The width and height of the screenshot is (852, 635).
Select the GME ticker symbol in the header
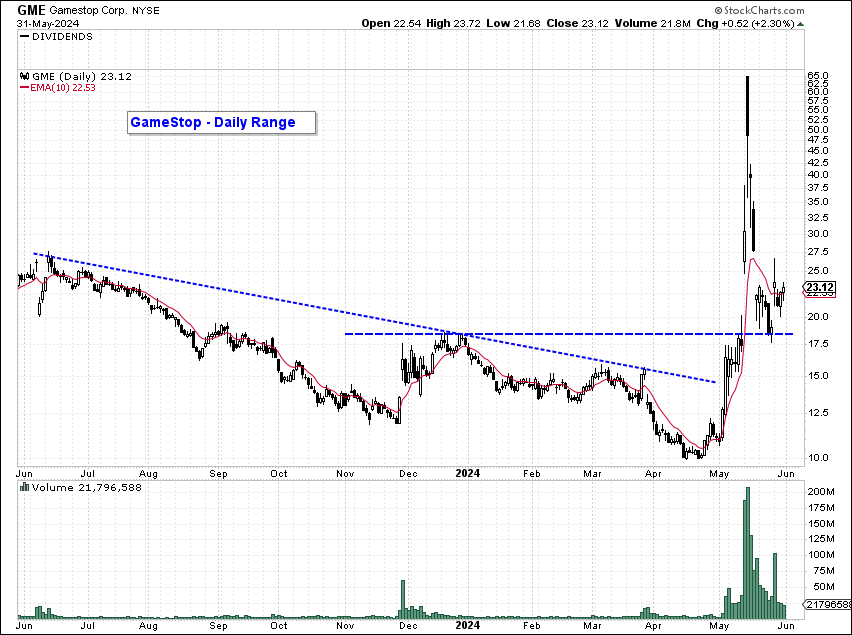[x=32, y=10]
